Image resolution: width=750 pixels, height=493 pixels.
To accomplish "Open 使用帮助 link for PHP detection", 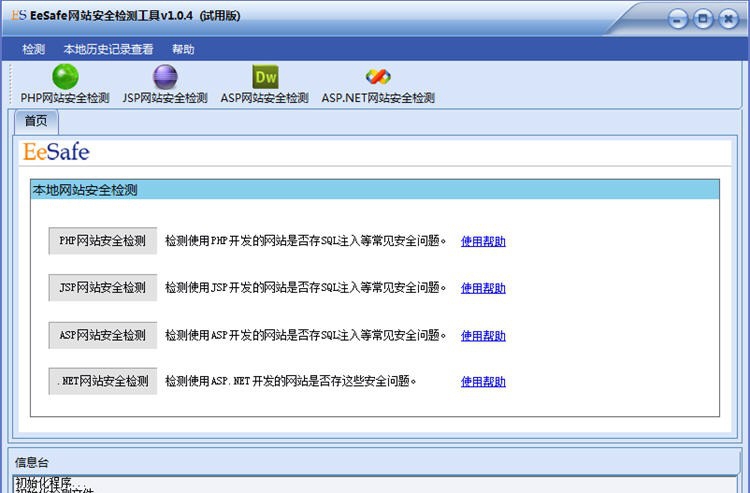I will pos(483,241).
